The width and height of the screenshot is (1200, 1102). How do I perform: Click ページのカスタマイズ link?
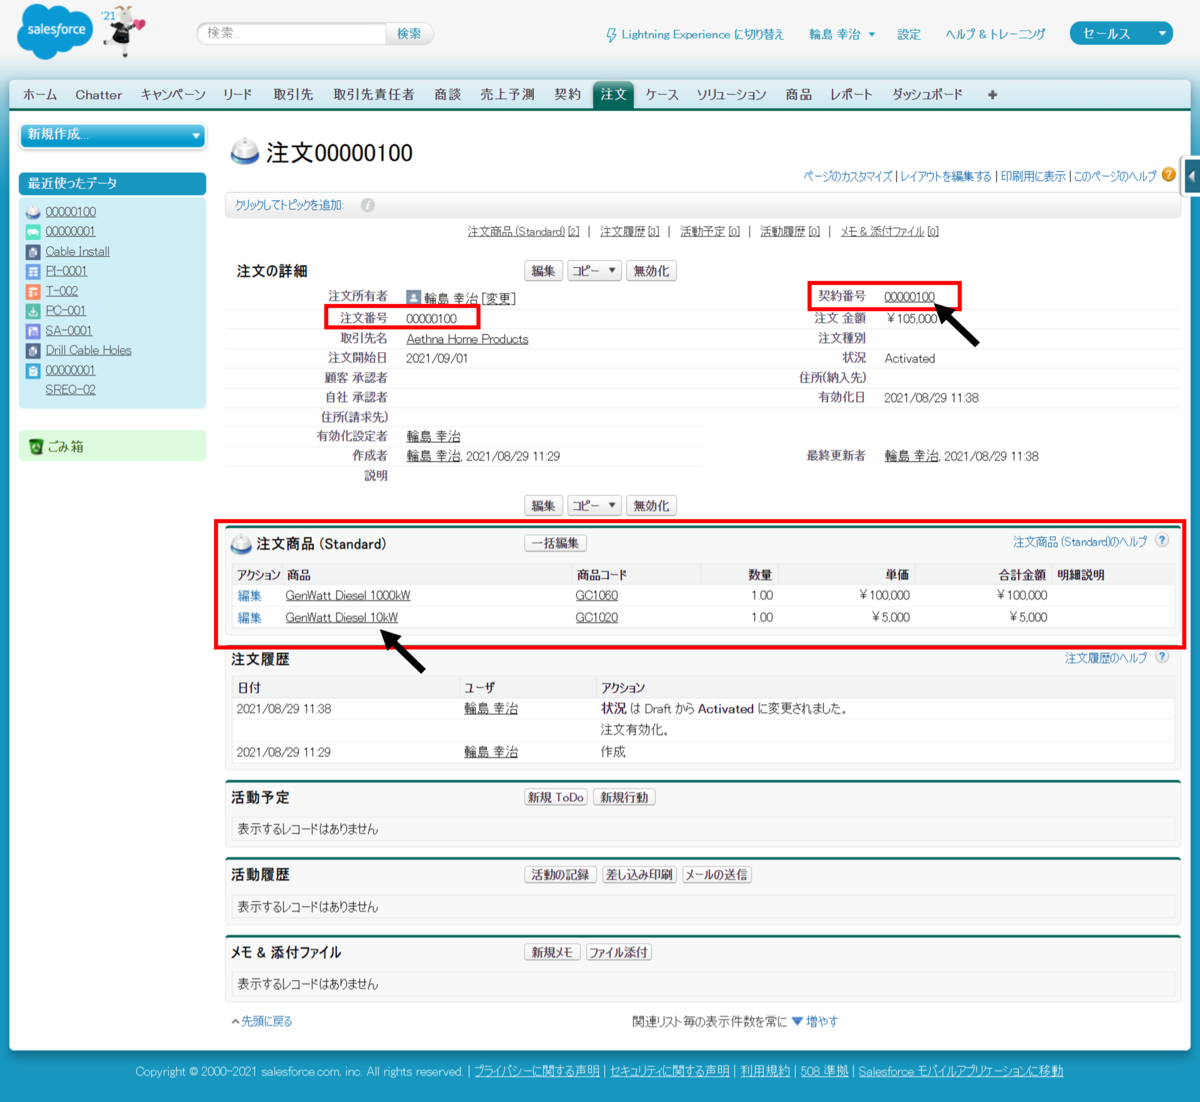tap(848, 177)
